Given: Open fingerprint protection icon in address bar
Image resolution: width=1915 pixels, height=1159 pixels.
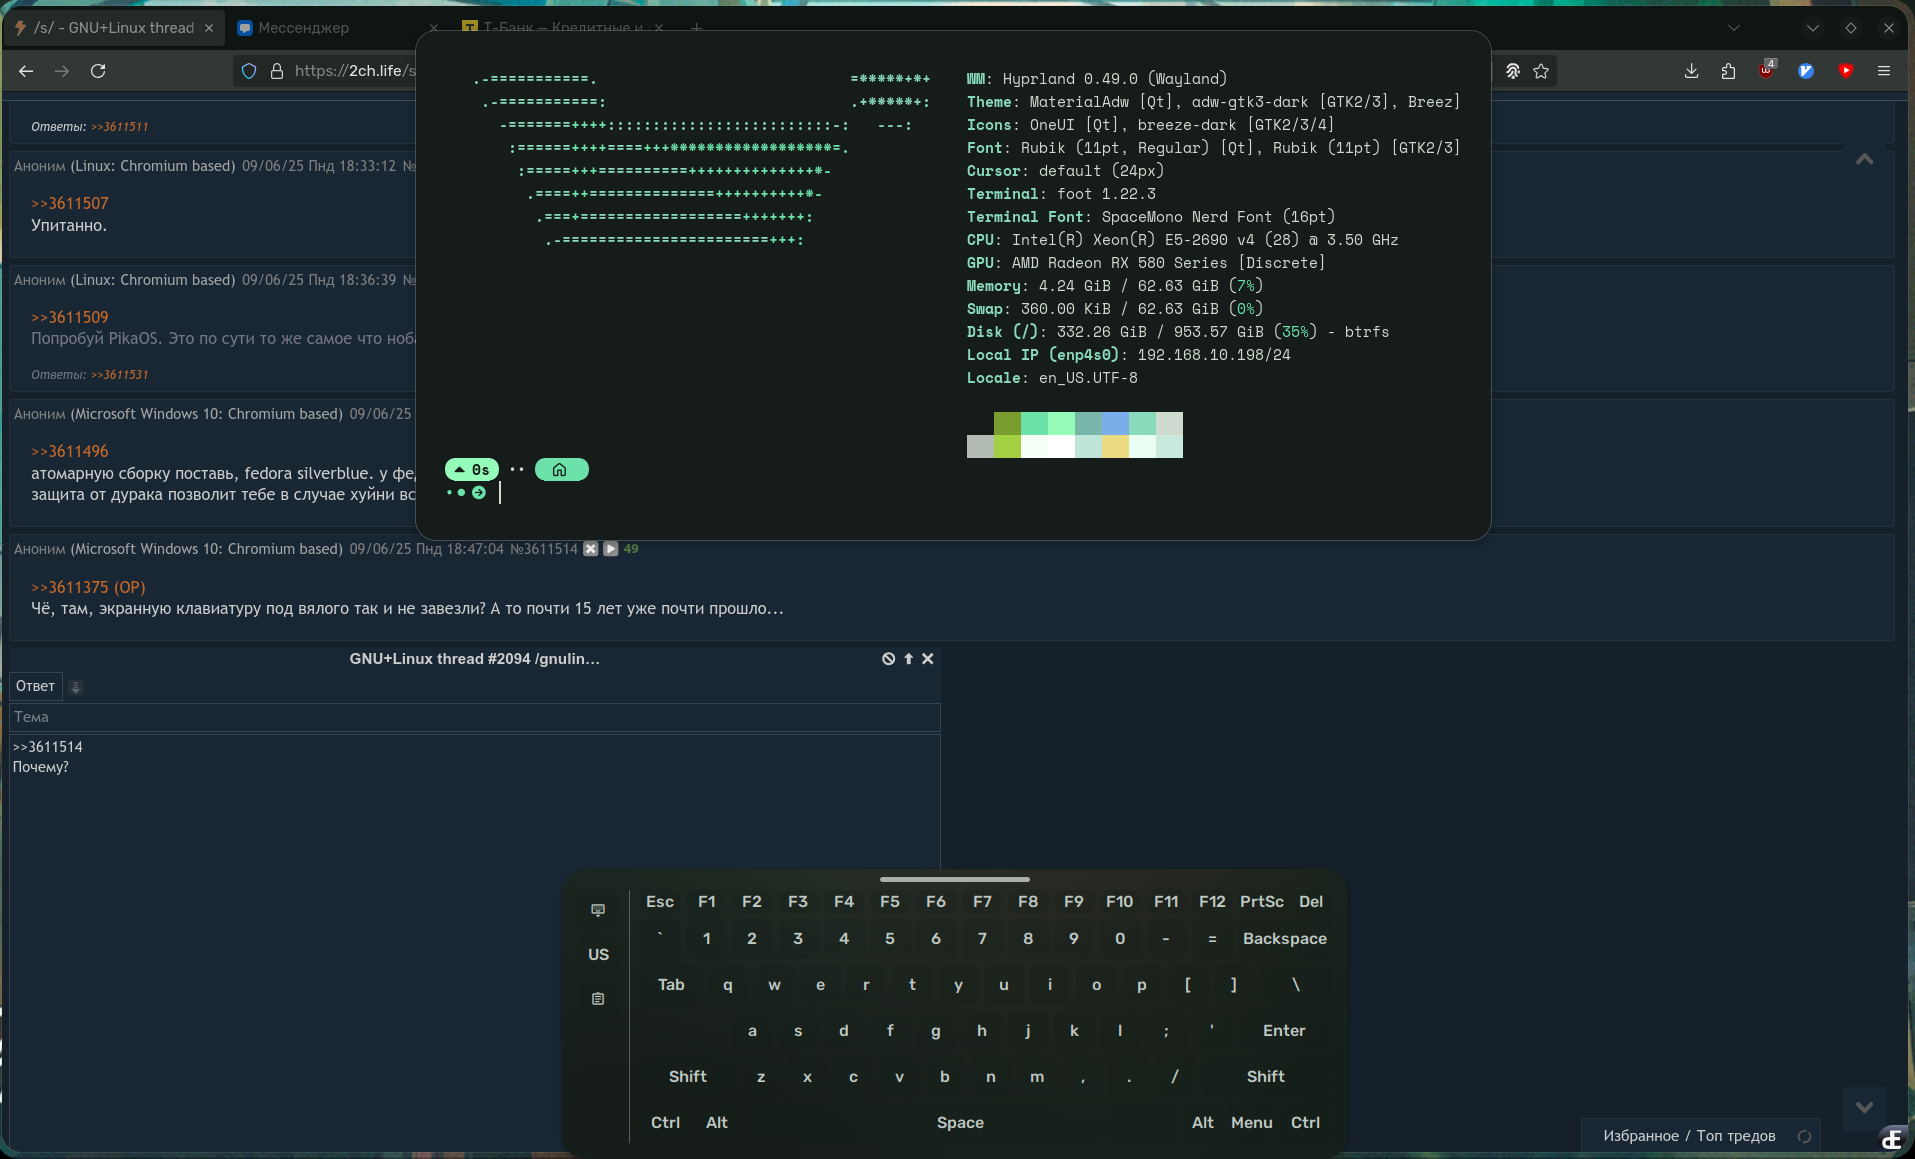Looking at the screenshot, I should [1513, 71].
